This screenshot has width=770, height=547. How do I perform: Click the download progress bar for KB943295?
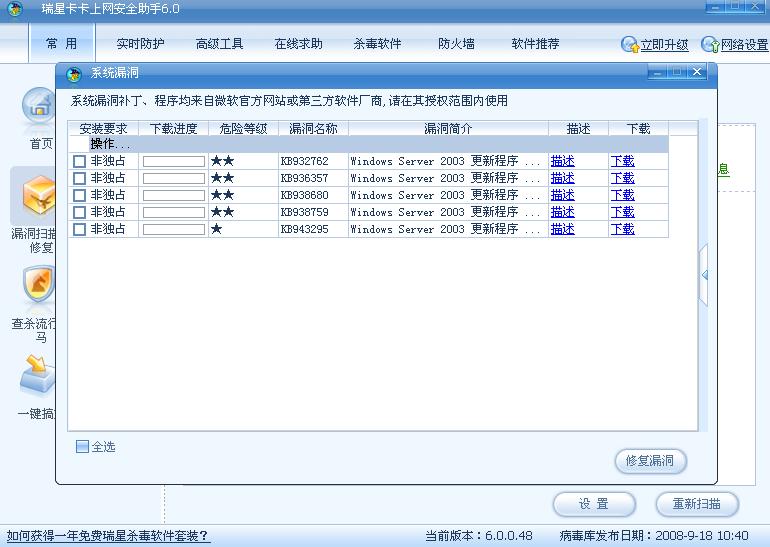(x=174, y=229)
